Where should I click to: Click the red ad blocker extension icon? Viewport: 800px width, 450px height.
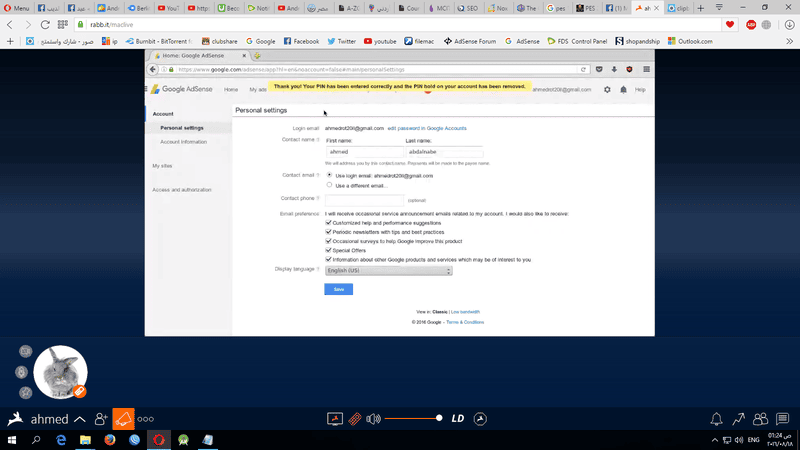[751, 24]
